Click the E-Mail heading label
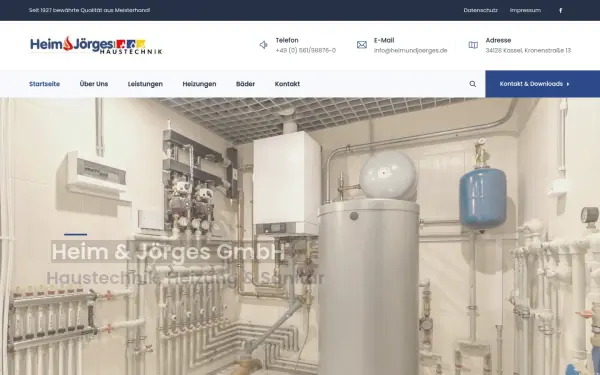Image resolution: width=600 pixels, height=375 pixels. click(384, 40)
